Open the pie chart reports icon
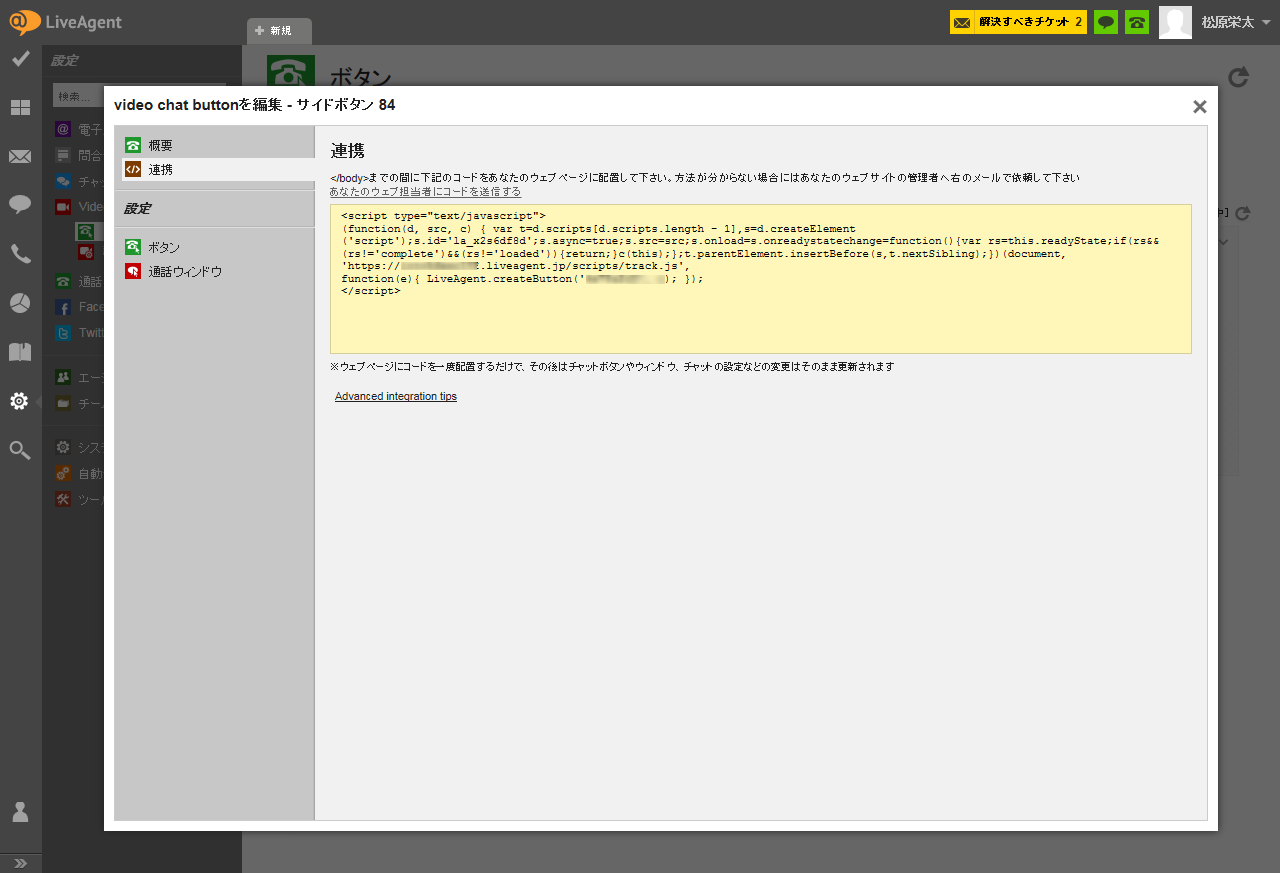This screenshot has height=873, width=1280. click(x=20, y=303)
